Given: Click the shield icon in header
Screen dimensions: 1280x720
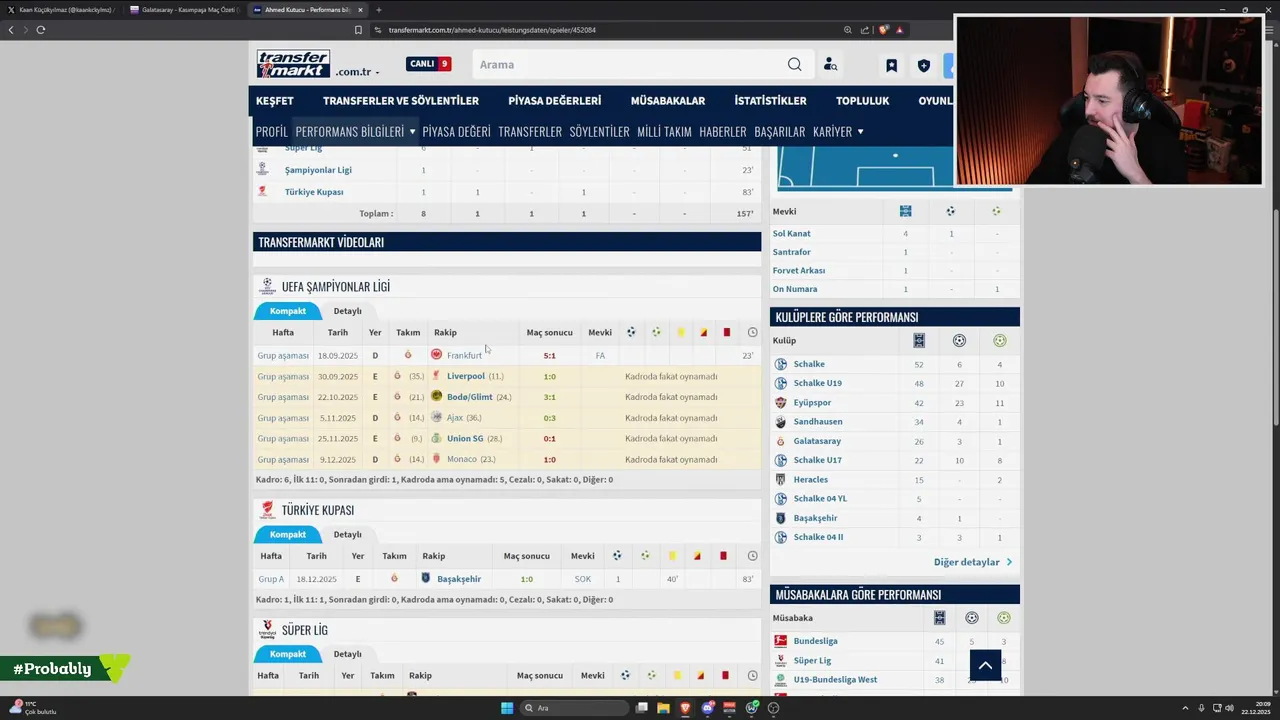Looking at the screenshot, I should (x=923, y=66).
